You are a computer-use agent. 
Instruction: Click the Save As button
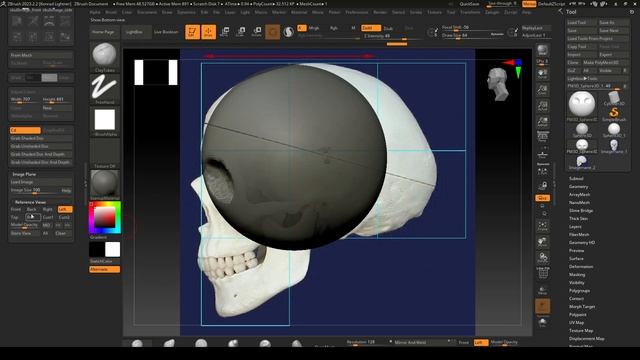[613, 23]
